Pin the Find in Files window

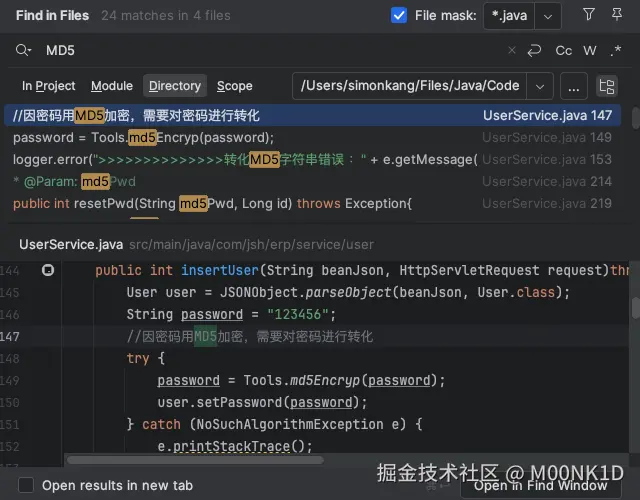click(617, 15)
